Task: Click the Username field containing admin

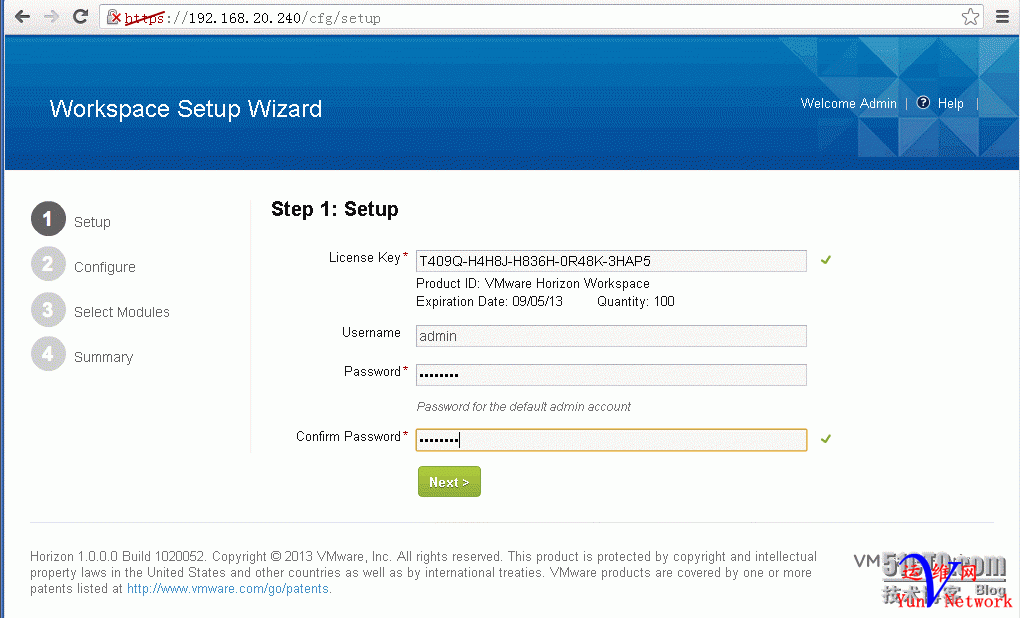Action: (611, 336)
